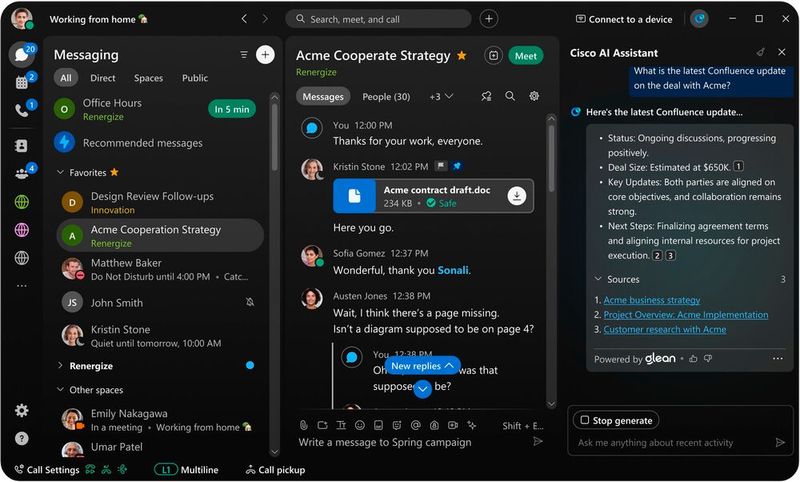Image resolution: width=800 pixels, height=482 pixels.
Task: Open the Acme business strategy source link
Action: click(x=652, y=300)
